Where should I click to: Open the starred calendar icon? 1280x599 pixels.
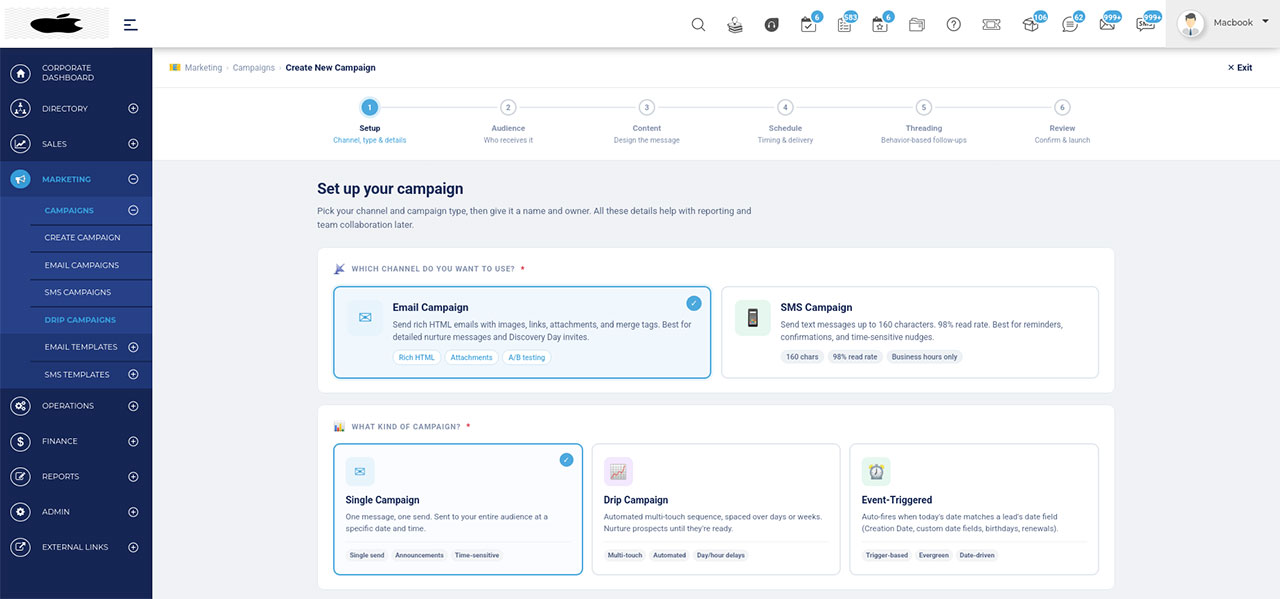880,25
